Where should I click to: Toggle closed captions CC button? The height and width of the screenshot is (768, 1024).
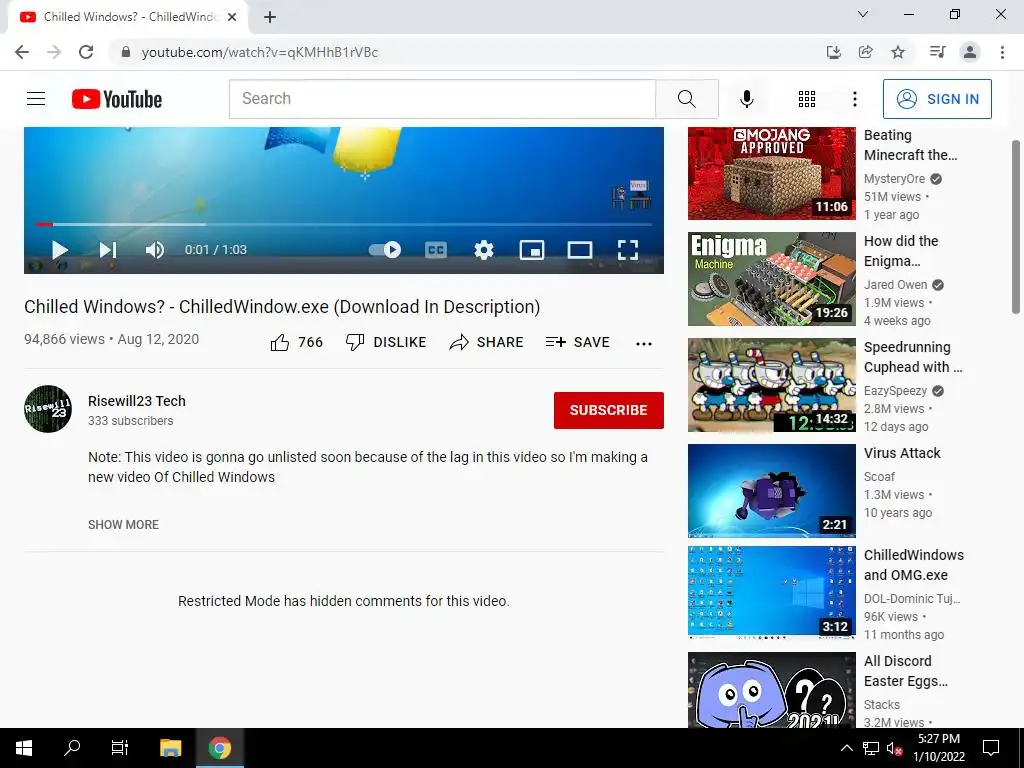[436, 249]
